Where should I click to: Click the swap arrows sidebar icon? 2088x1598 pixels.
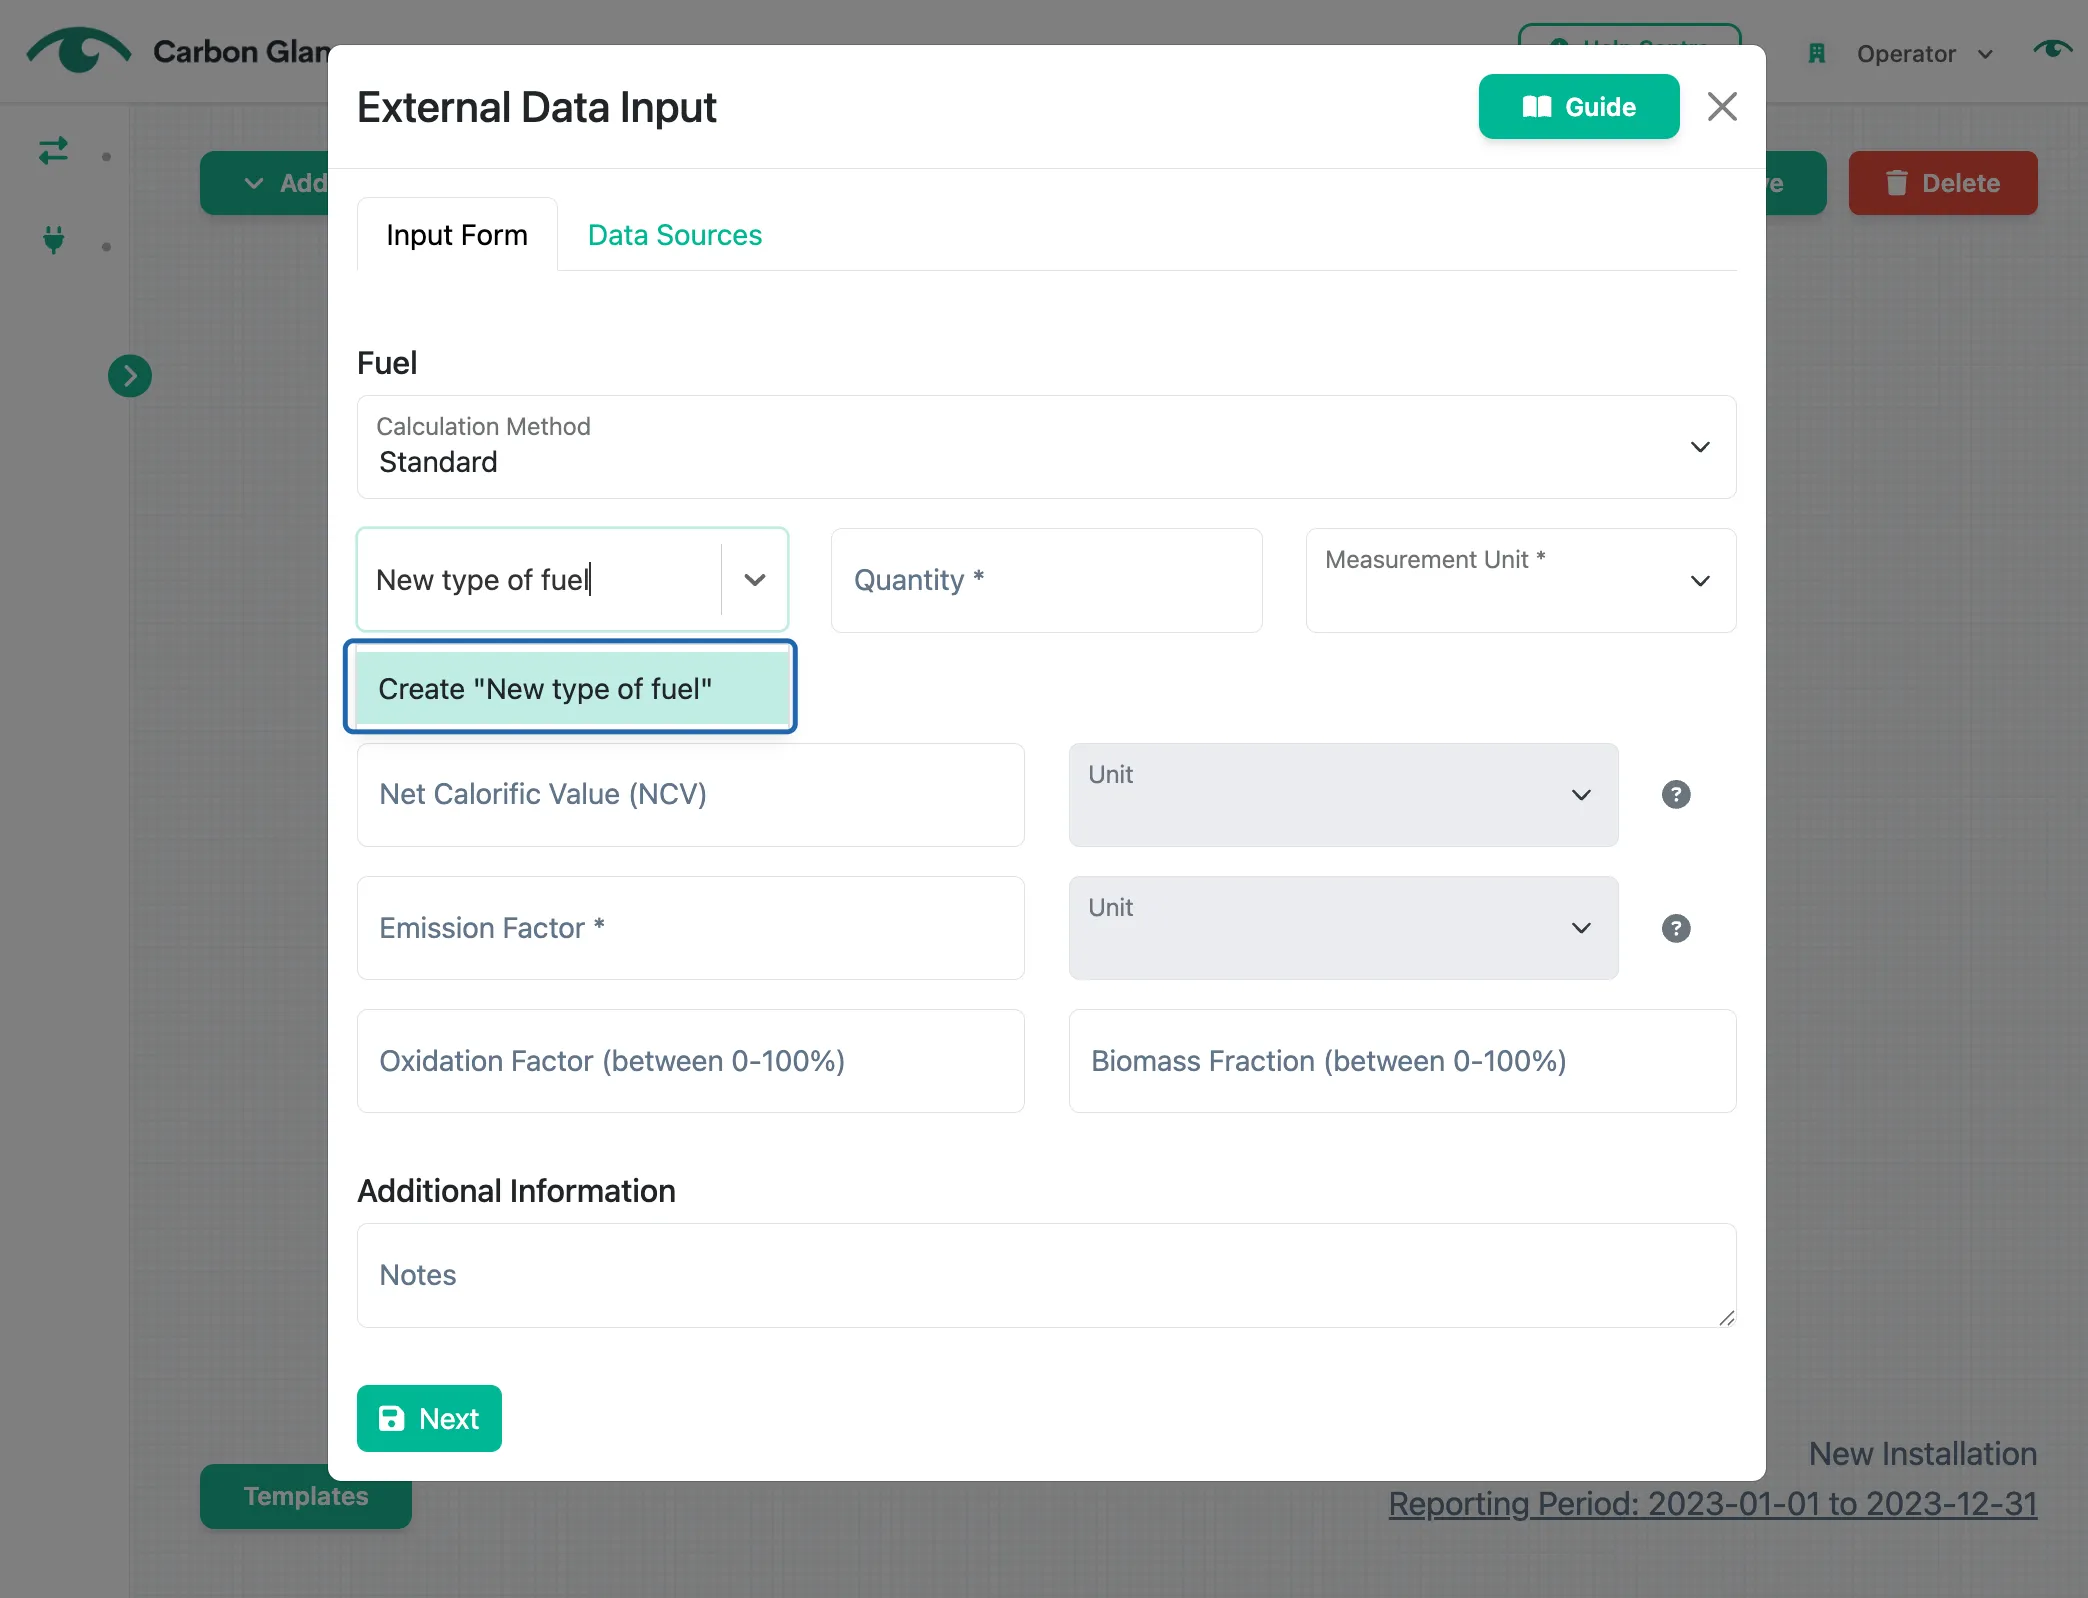(53, 151)
